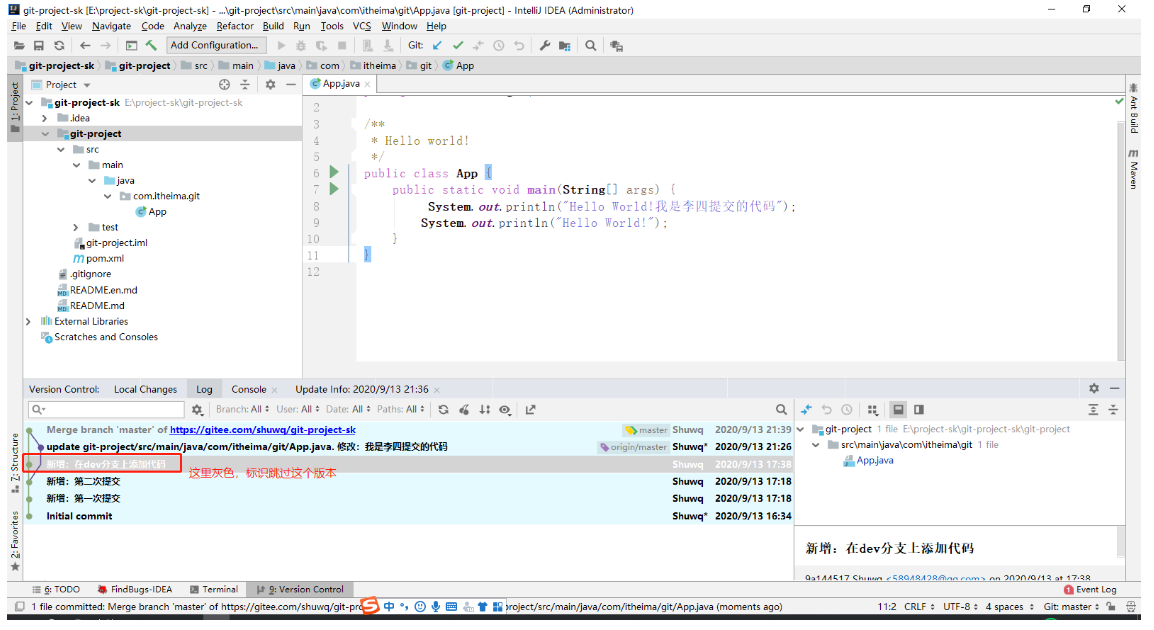
Task: Open the Project view dropdown arrow
Action: point(87,85)
